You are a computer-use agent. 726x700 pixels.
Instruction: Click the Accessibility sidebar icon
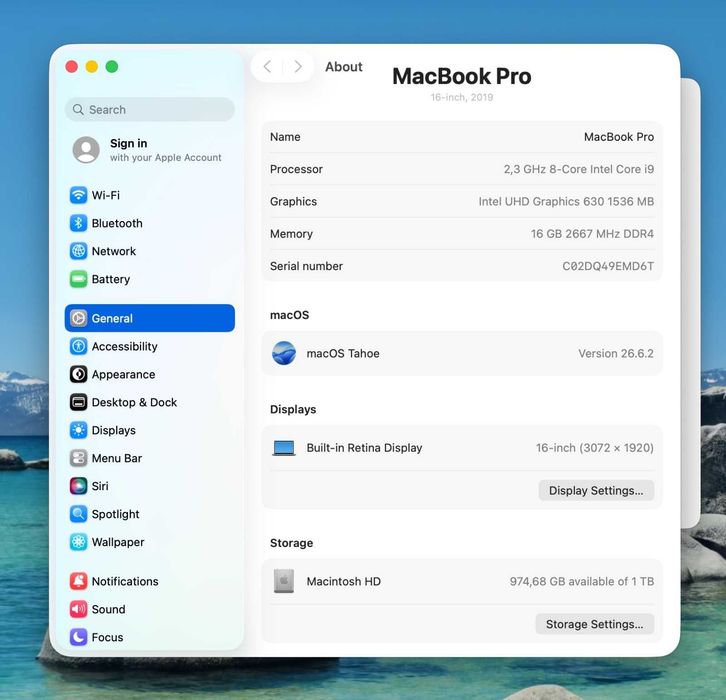click(x=78, y=346)
